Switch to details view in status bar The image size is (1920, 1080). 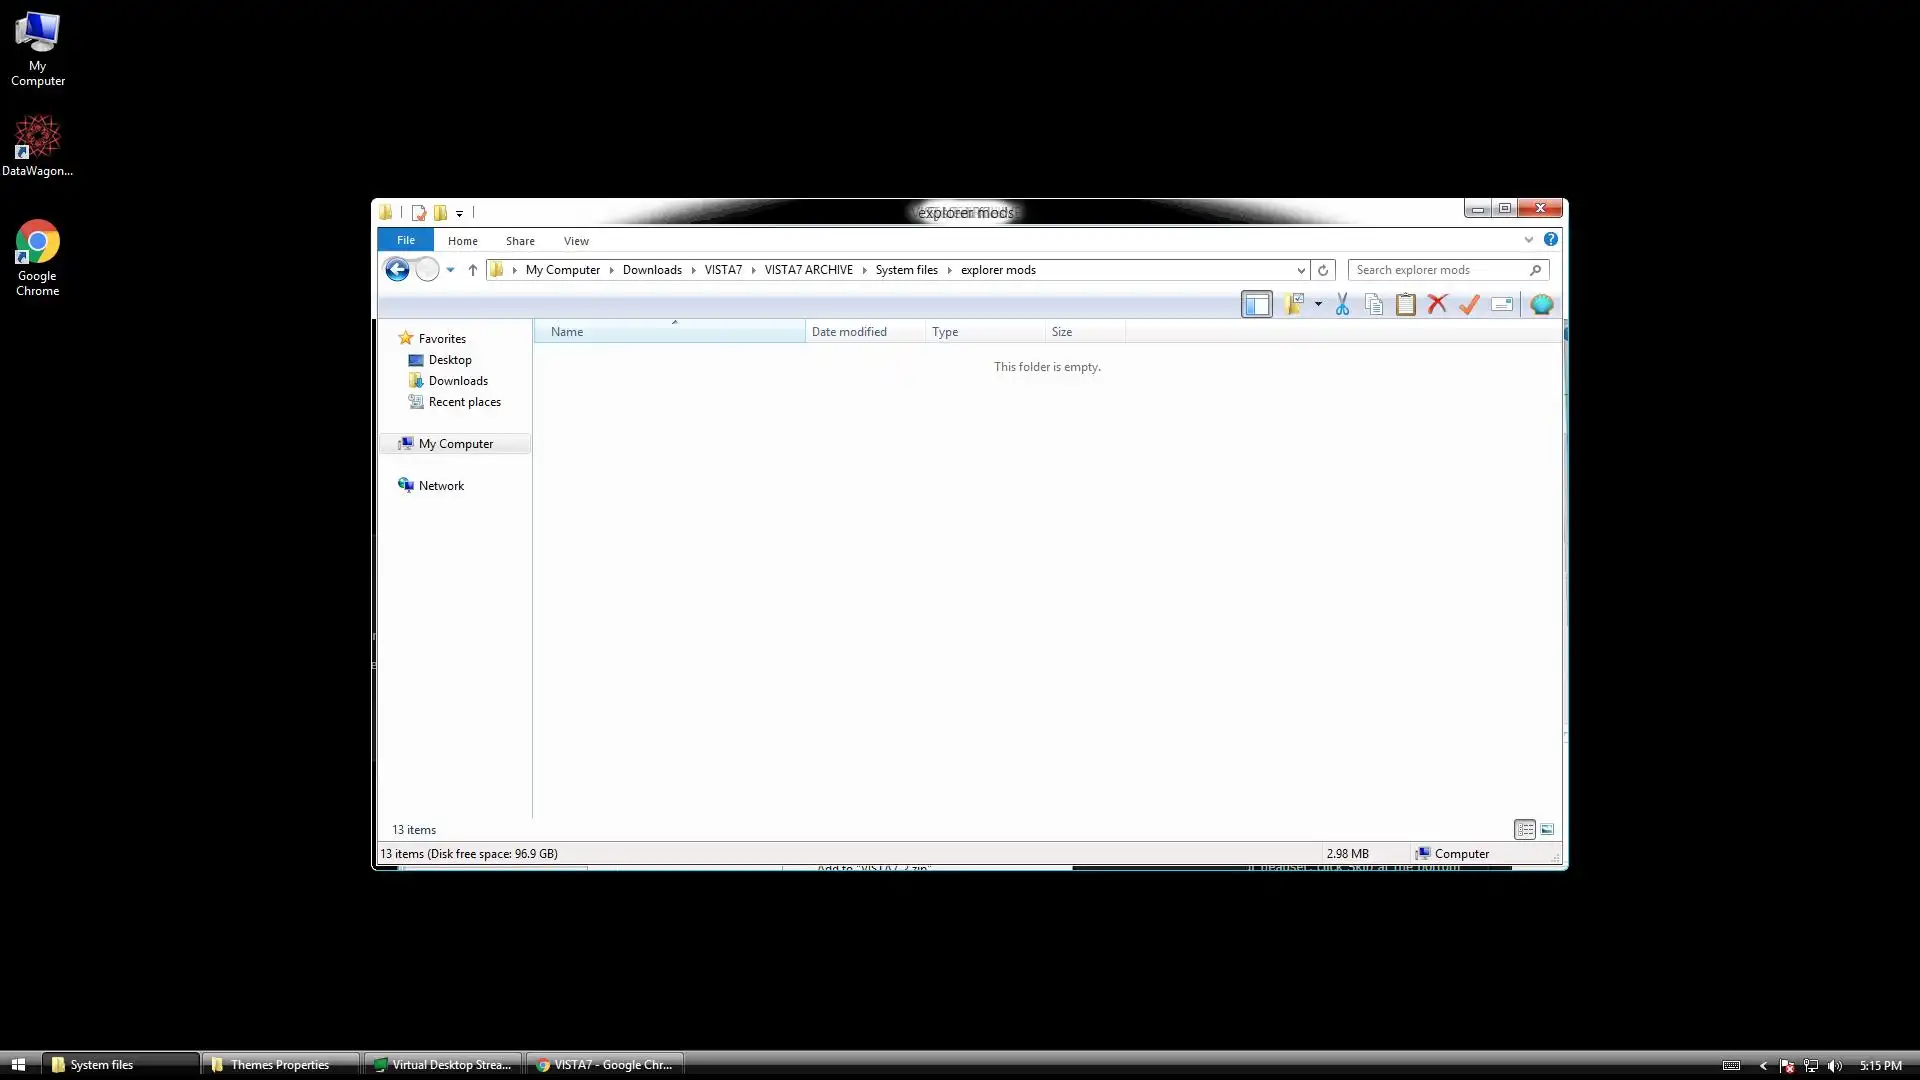pos(1524,830)
